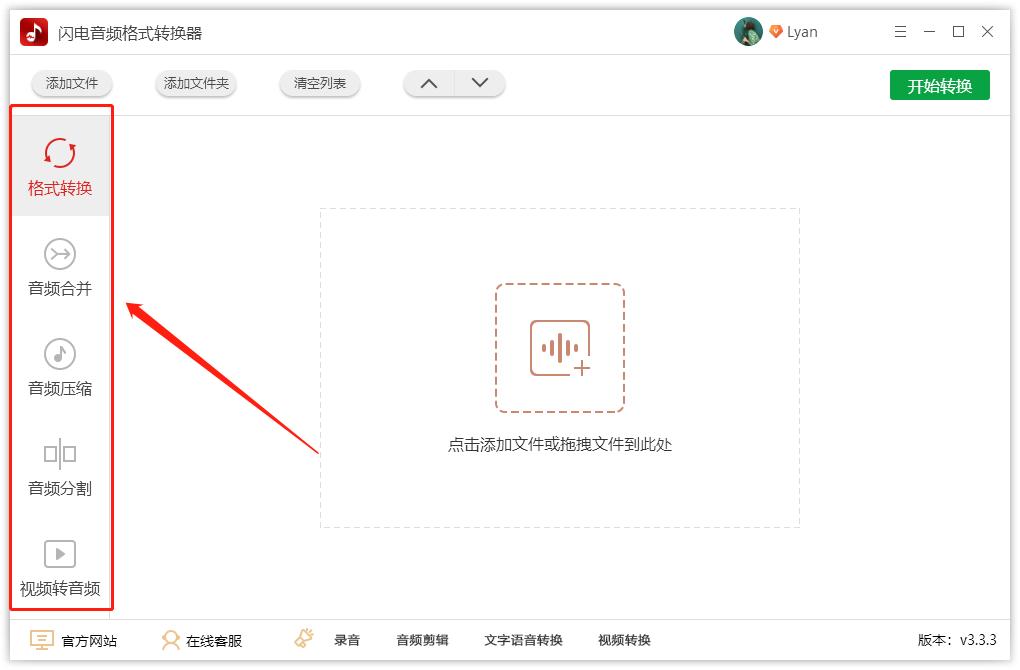Open 音频剪辑 from the bottom menu
This screenshot has height=670, width=1020.
click(421, 640)
